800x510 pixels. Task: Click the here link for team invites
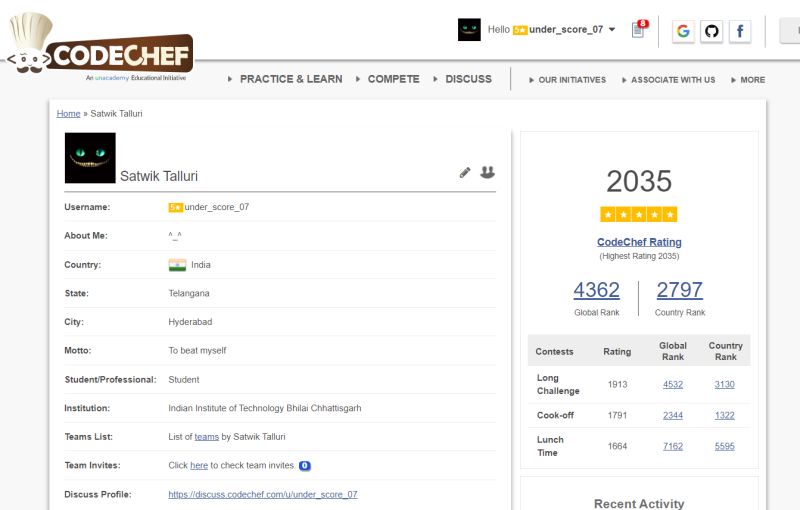pos(199,466)
